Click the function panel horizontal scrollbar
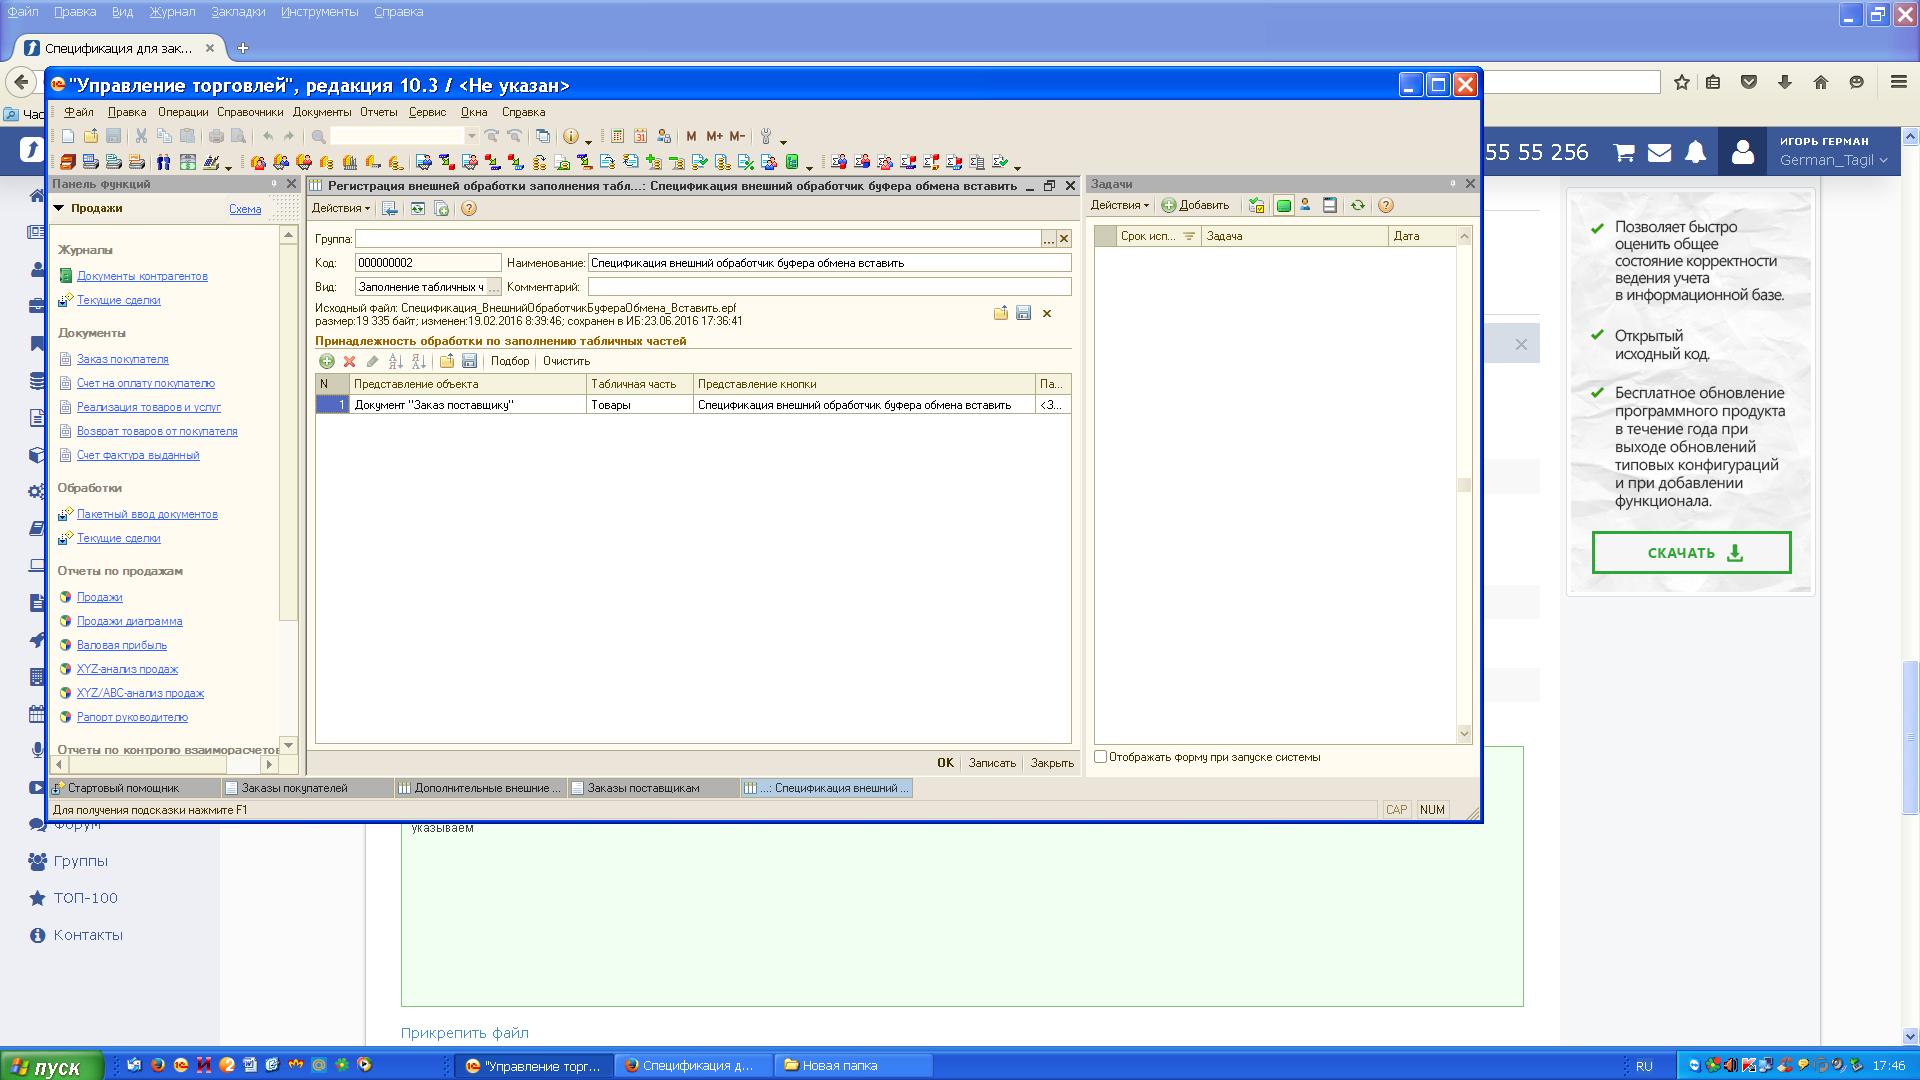The height and width of the screenshot is (1080, 1920). 165,765
